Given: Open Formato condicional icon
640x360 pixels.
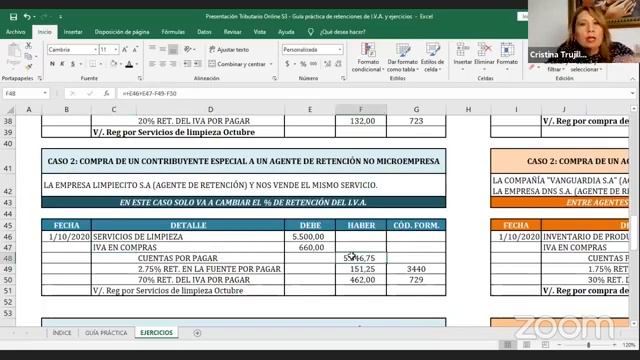Looking at the screenshot, I should pyautogui.click(x=368, y=57).
